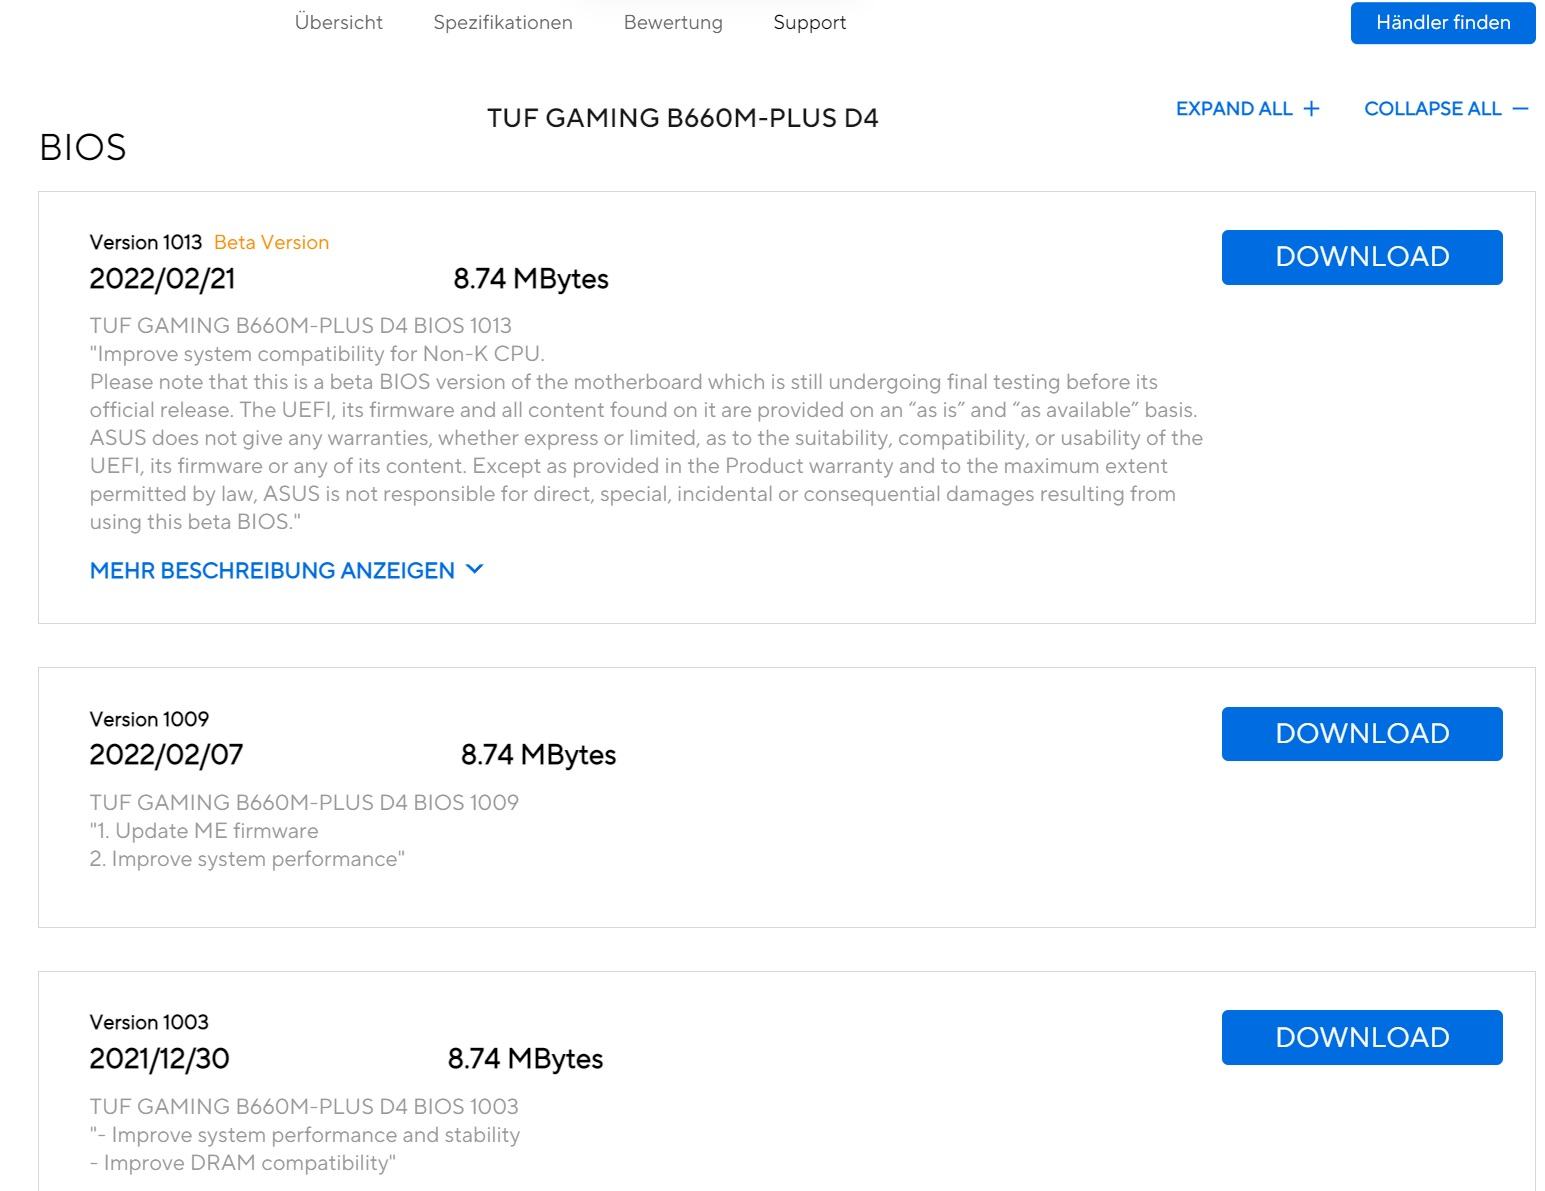Click the 'TUF GAMING B660M-PLUS D4 BIOS 1013' line
Image resolution: width=1545 pixels, height=1191 pixels.
[x=300, y=326]
